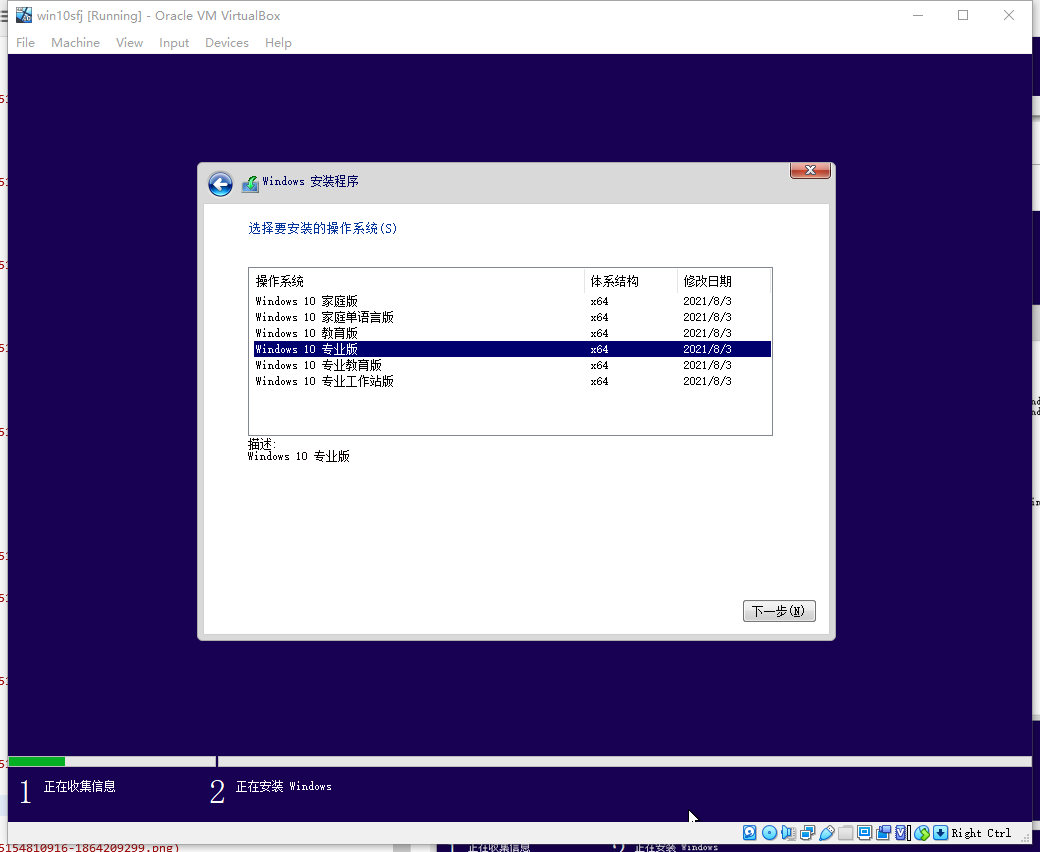This screenshot has width=1040, height=852.
Task: Click the hard disk activity icon in status bar
Action: 749,833
